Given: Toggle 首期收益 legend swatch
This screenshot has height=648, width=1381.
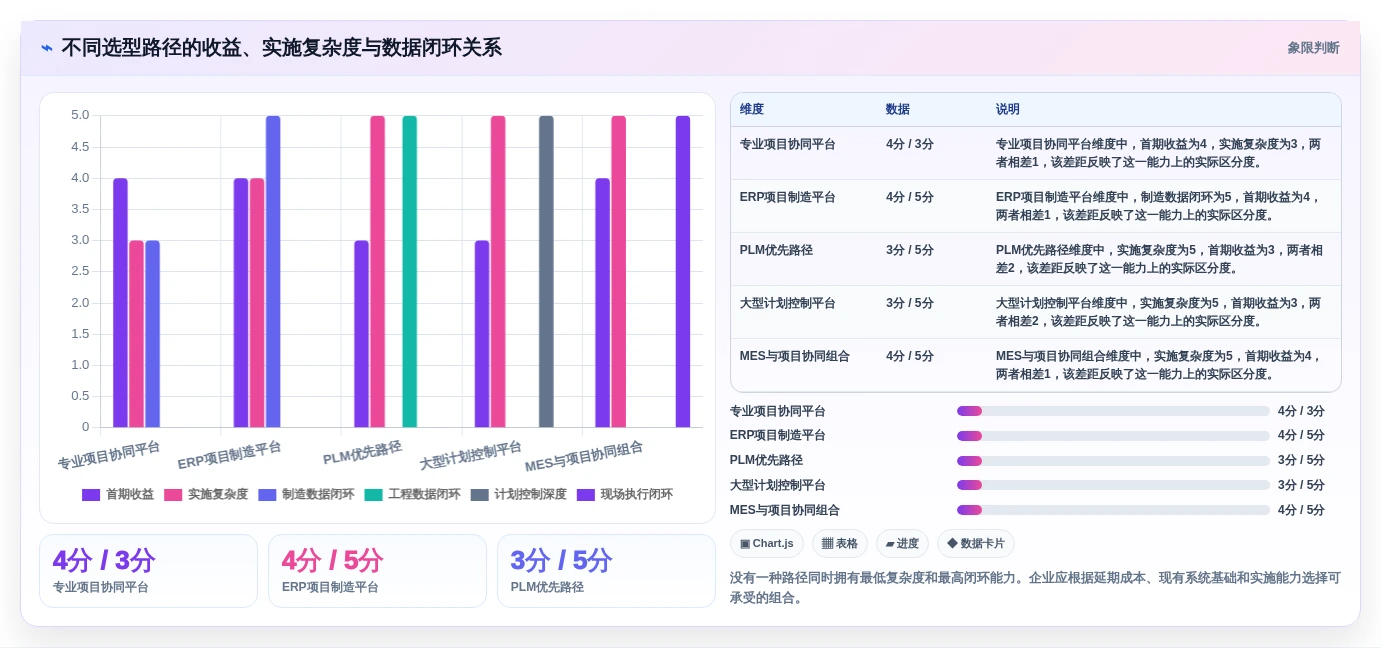Looking at the screenshot, I should coord(91,494).
